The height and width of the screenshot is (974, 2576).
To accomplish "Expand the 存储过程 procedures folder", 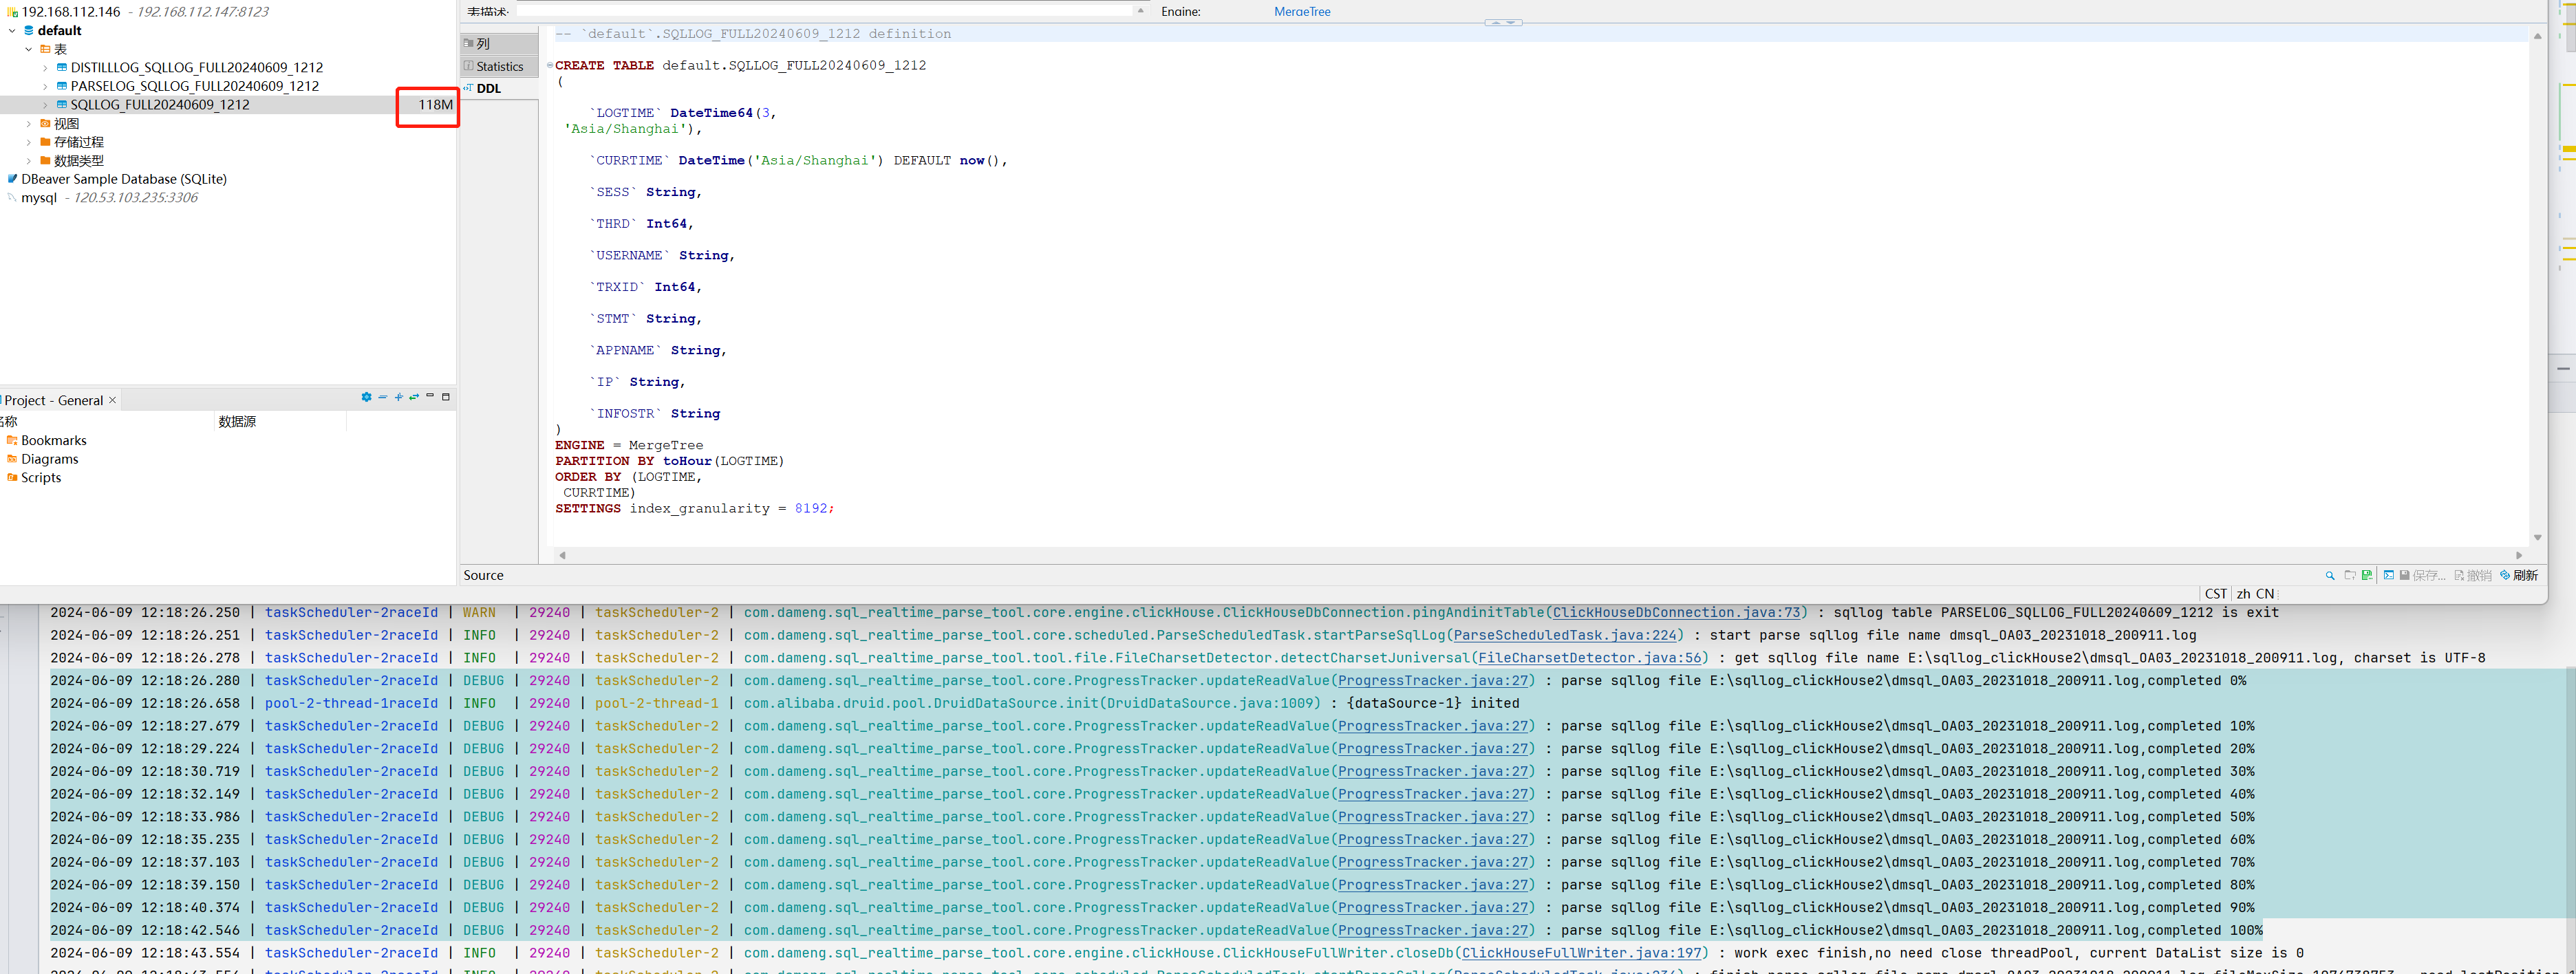I will pos(29,142).
